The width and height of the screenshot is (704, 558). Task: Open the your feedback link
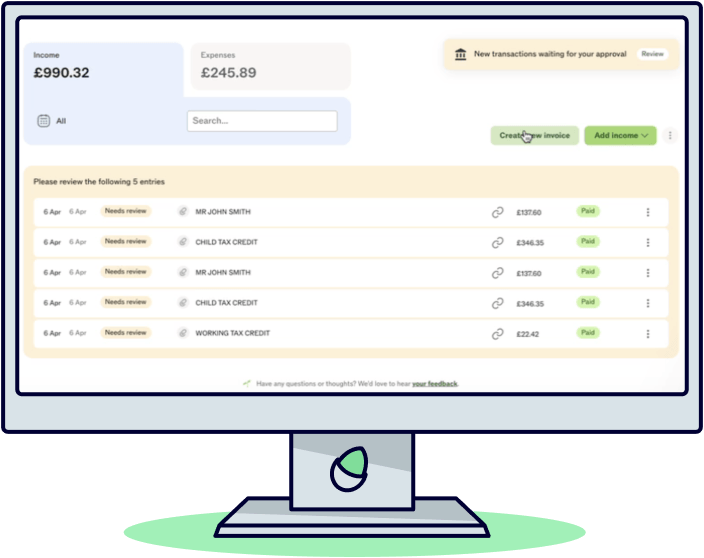point(435,384)
